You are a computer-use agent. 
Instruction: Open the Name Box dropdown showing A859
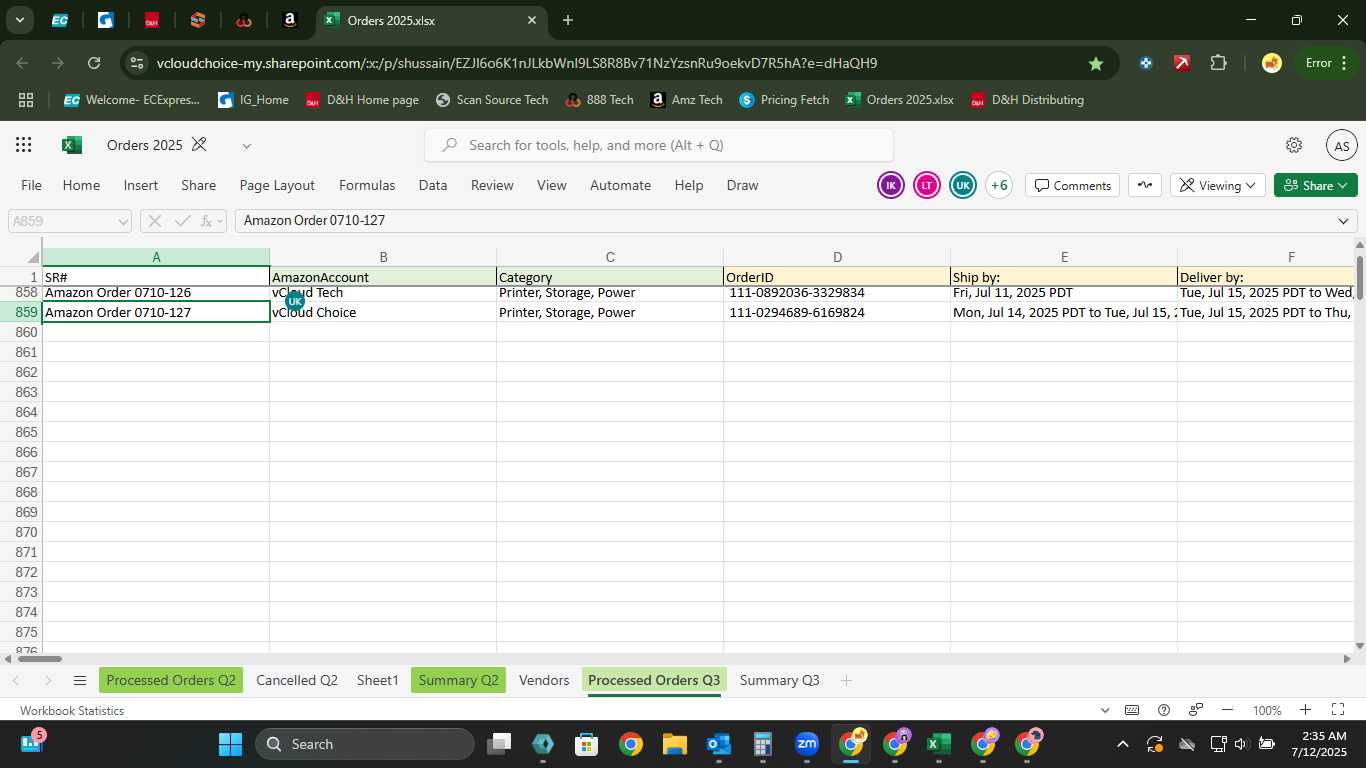tap(123, 221)
